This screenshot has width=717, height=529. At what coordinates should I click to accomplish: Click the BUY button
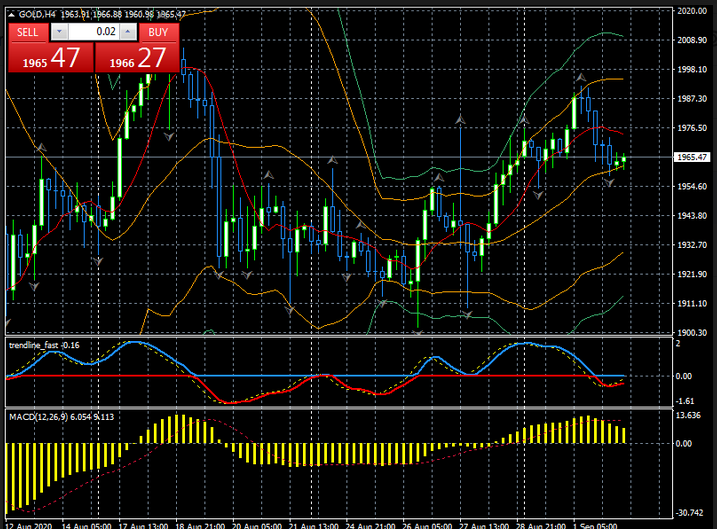pos(157,32)
